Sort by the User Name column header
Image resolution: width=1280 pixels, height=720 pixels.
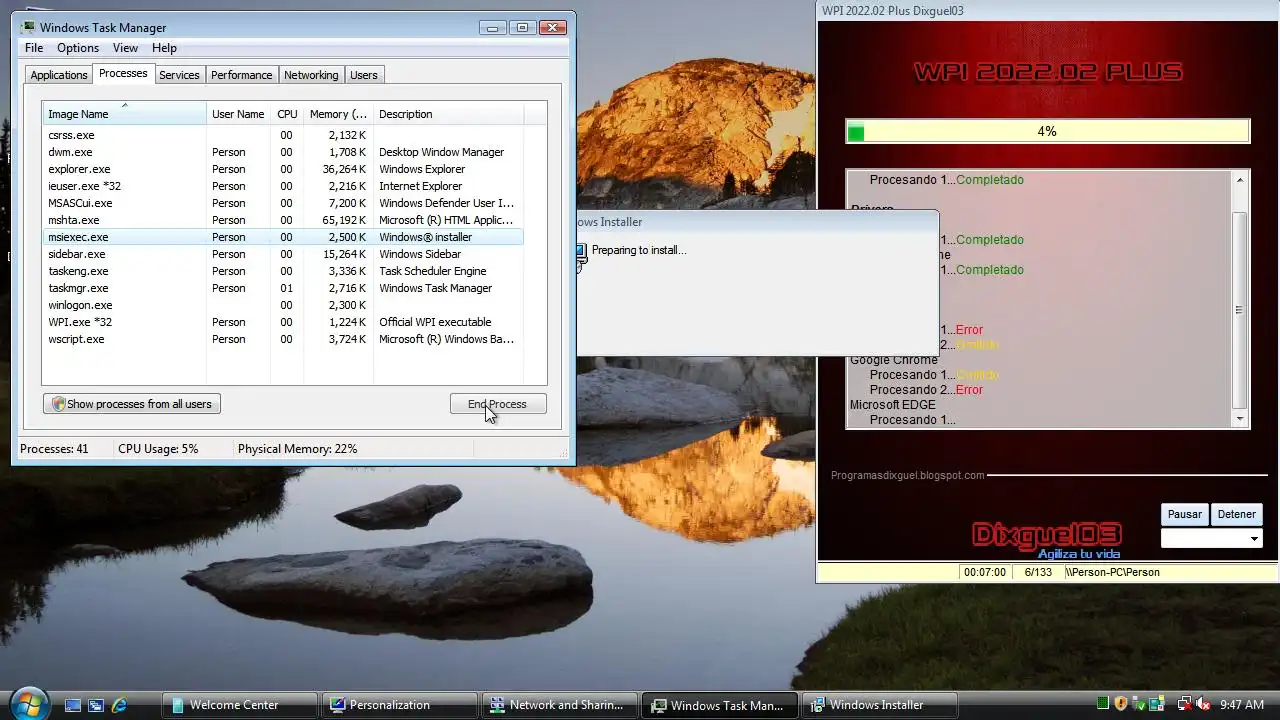[238, 114]
